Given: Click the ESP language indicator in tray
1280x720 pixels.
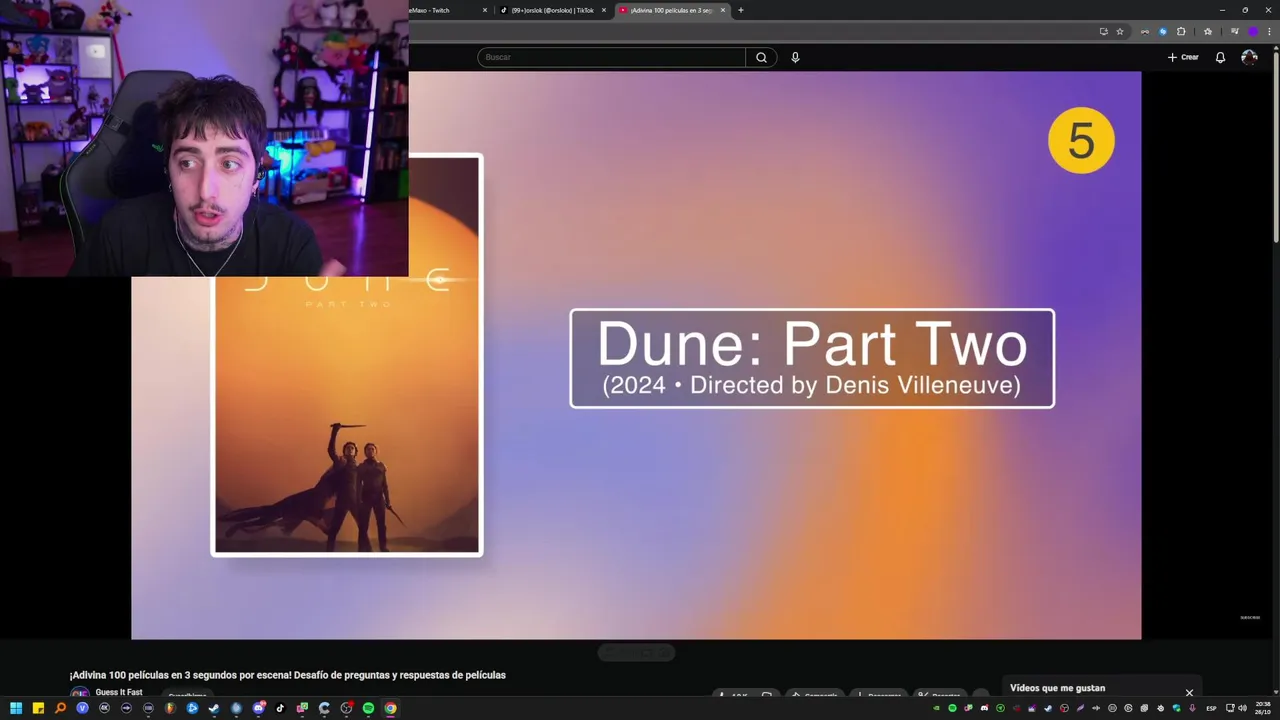Looking at the screenshot, I should [x=1211, y=708].
